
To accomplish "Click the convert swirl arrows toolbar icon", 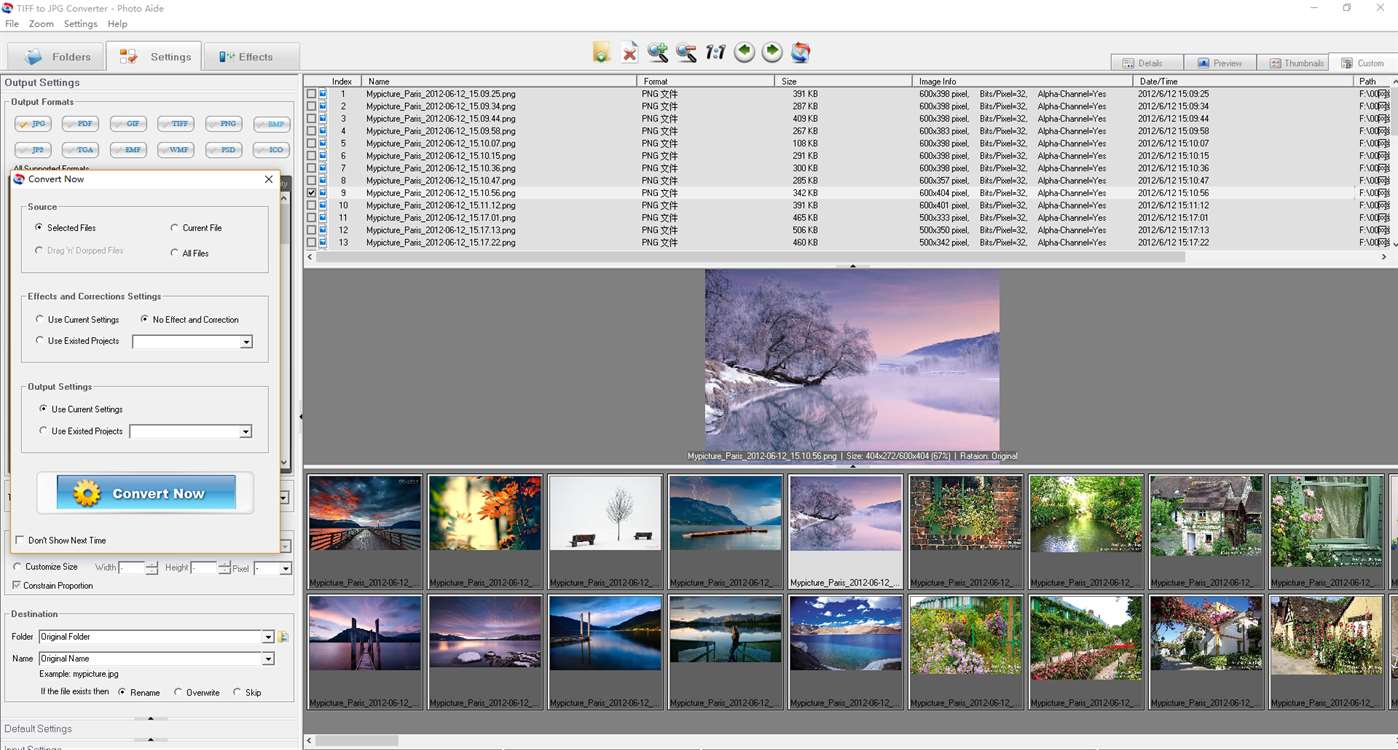I will pyautogui.click(x=800, y=52).
